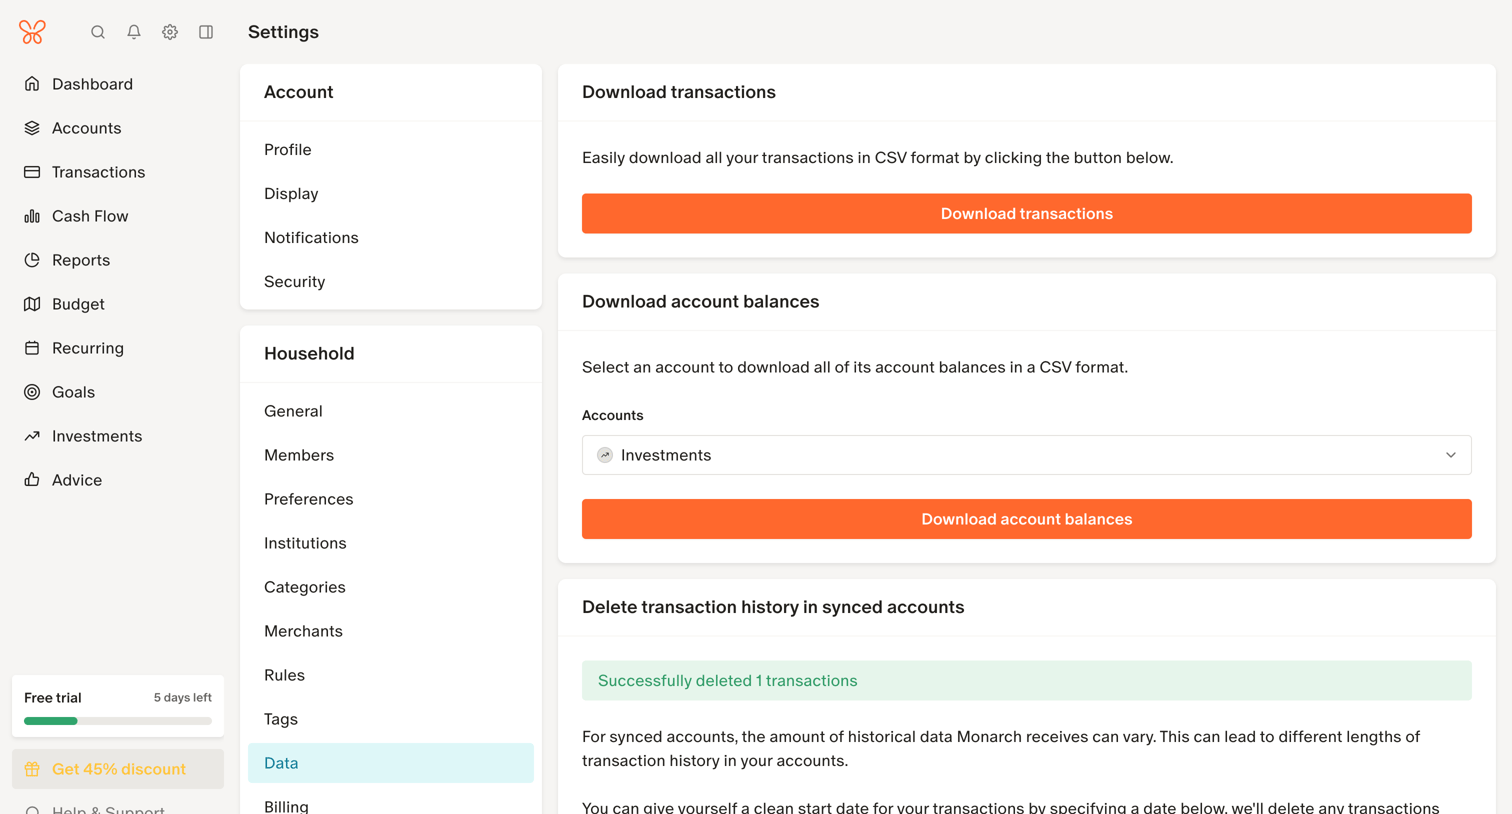1512x814 pixels.
Task: Open Notifications settings
Action: (x=391, y=238)
